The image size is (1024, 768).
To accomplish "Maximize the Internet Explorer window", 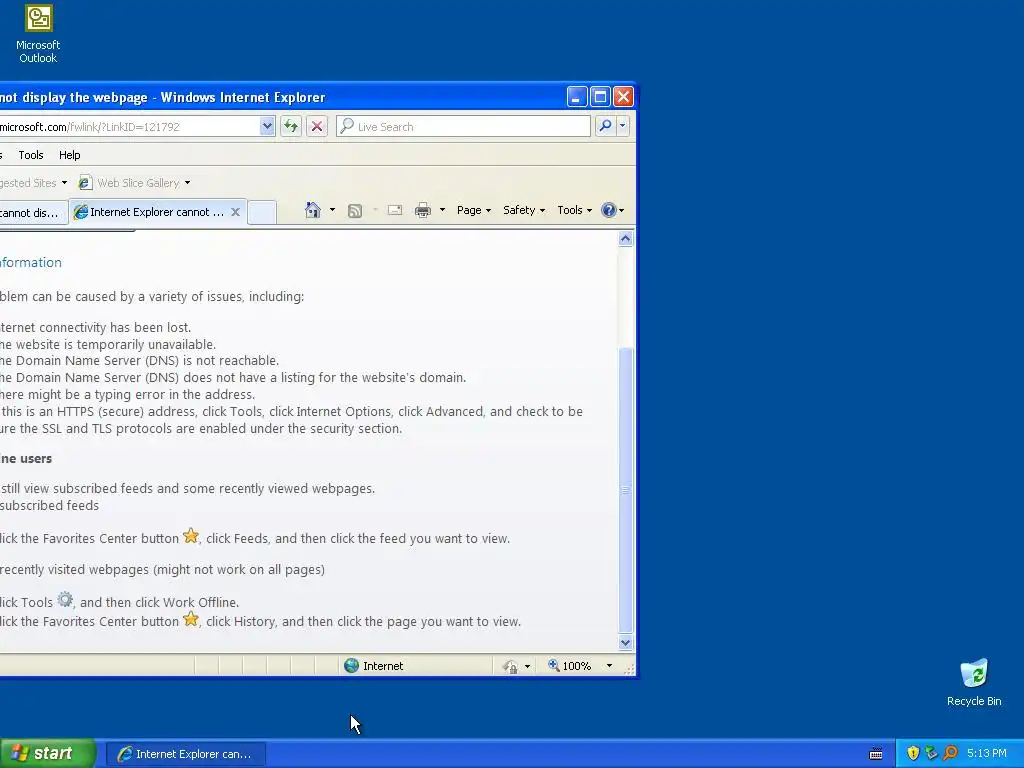I will coord(600,97).
